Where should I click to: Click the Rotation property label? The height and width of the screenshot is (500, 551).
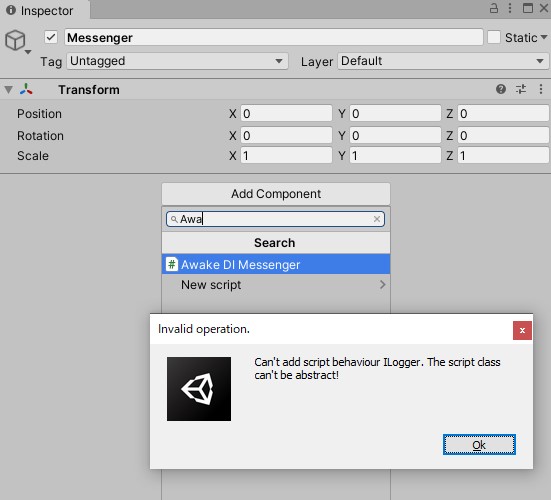[x=40, y=136]
